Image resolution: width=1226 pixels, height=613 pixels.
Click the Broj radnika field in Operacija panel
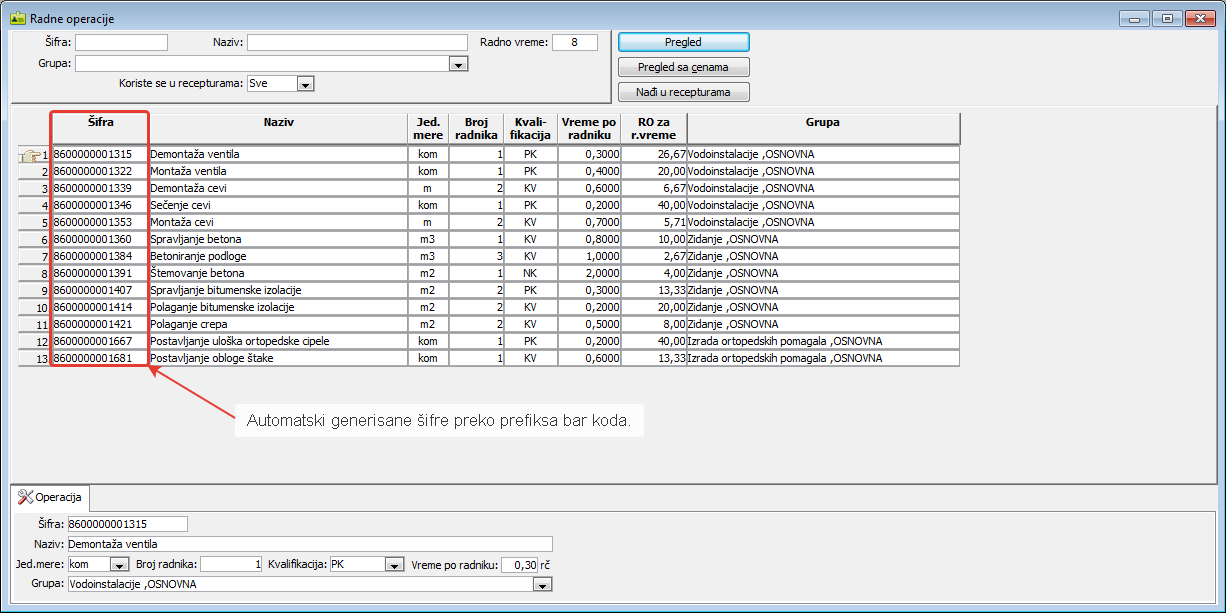pos(232,564)
